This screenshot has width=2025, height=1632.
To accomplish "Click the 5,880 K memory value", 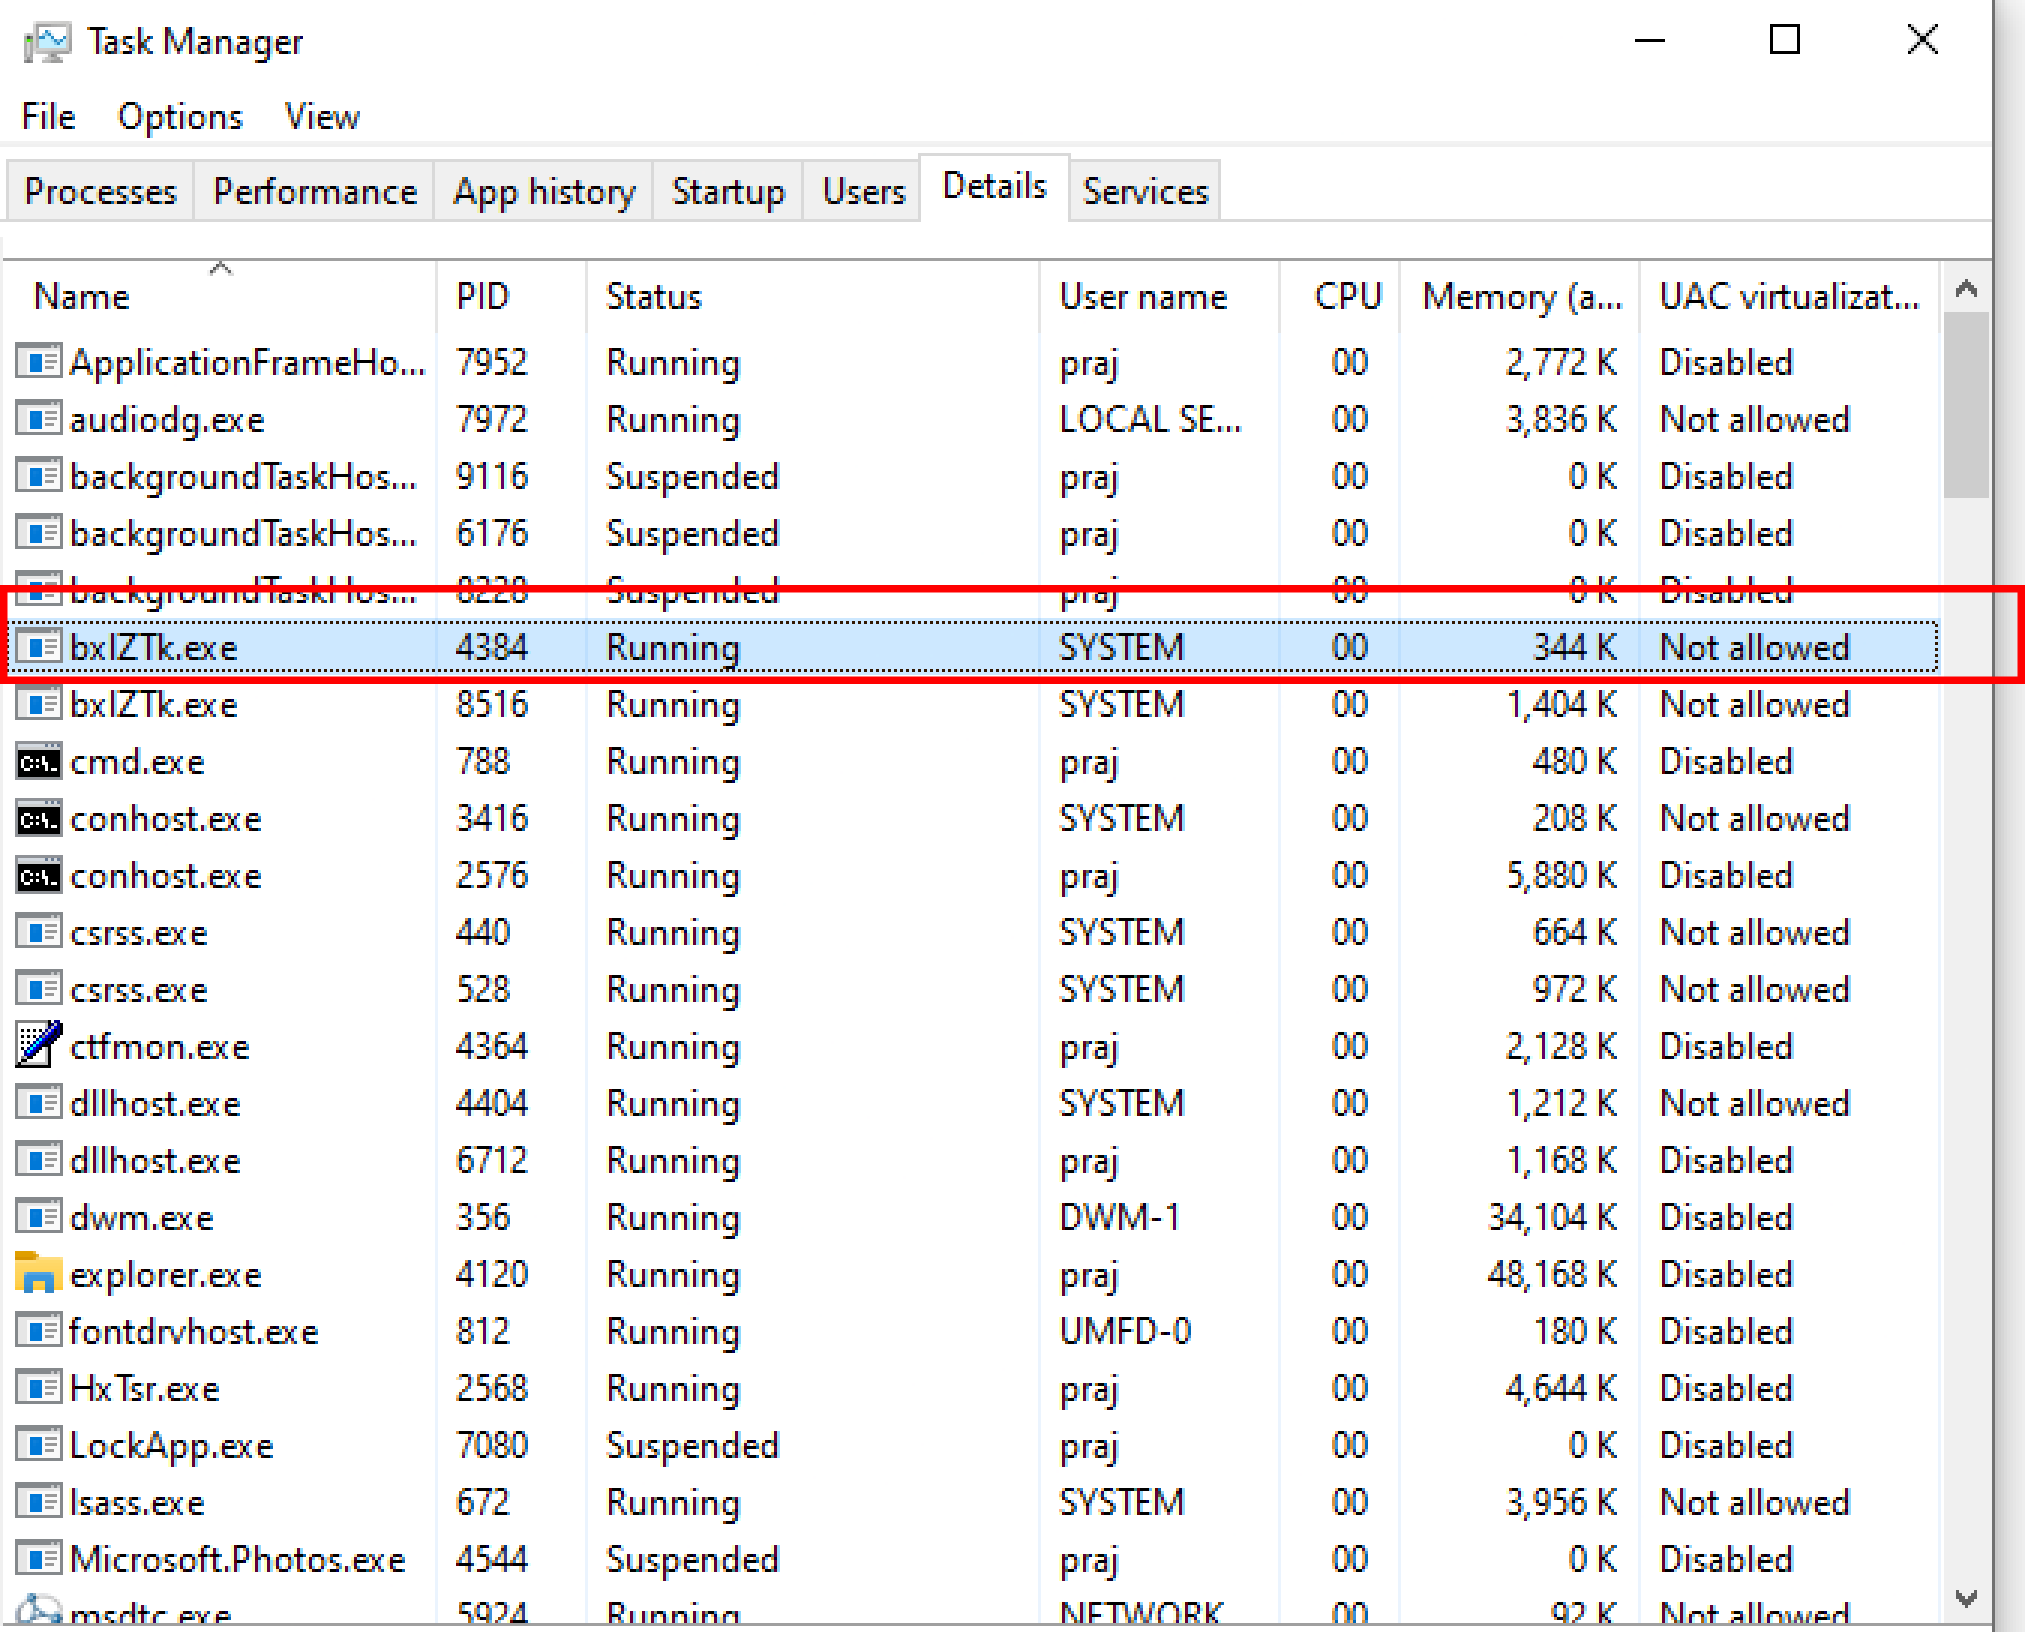I will pyautogui.click(x=1562, y=876).
